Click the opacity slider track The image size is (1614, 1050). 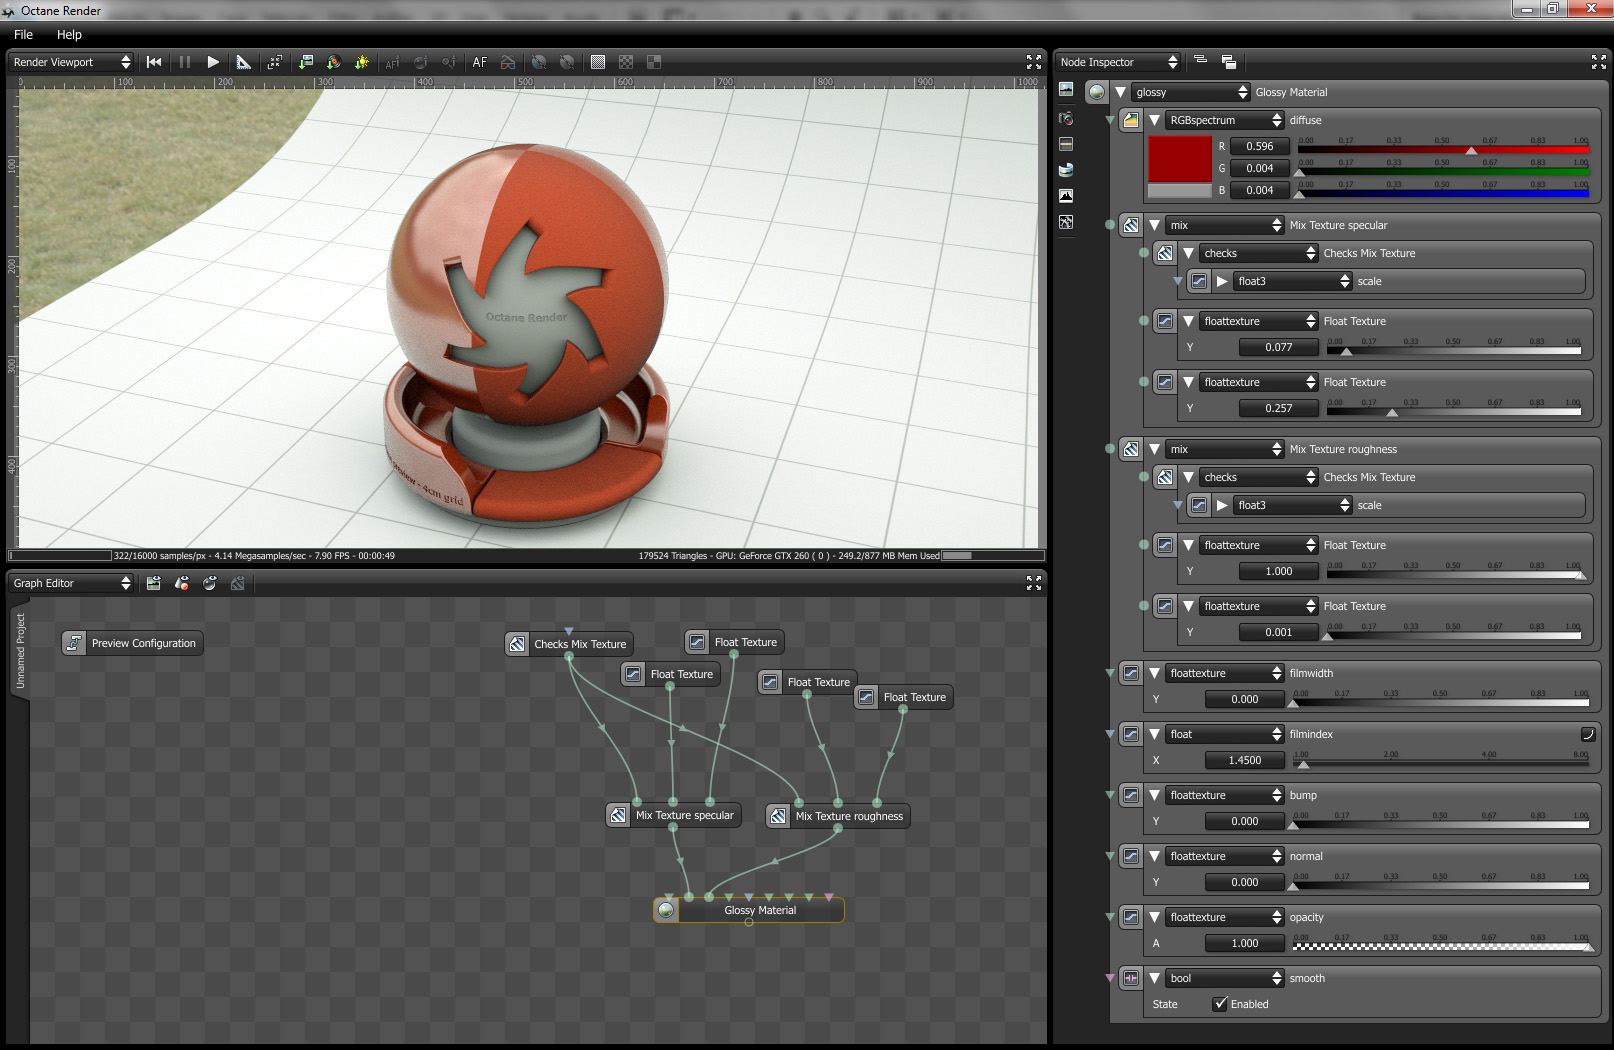(x=1443, y=945)
